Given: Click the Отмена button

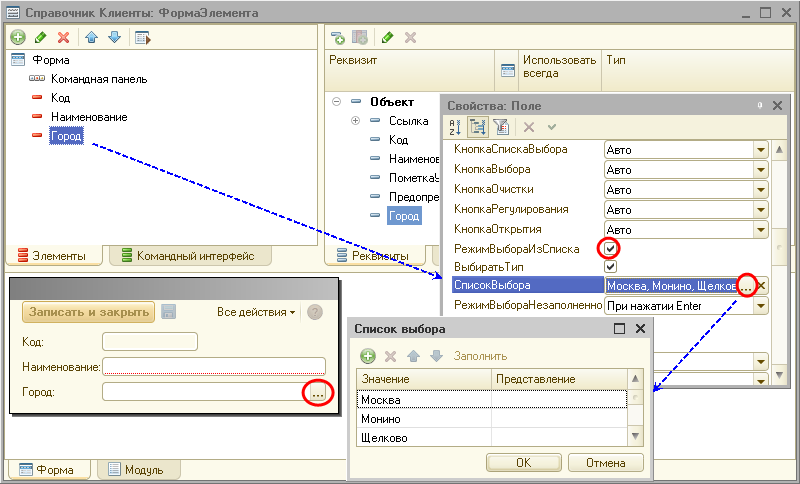Looking at the screenshot, I should point(605,462).
